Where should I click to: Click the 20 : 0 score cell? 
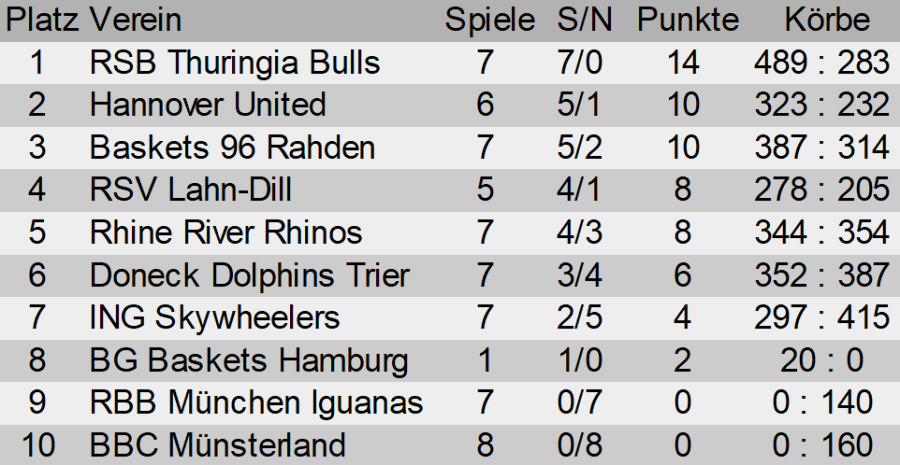pyautogui.click(x=820, y=360)
